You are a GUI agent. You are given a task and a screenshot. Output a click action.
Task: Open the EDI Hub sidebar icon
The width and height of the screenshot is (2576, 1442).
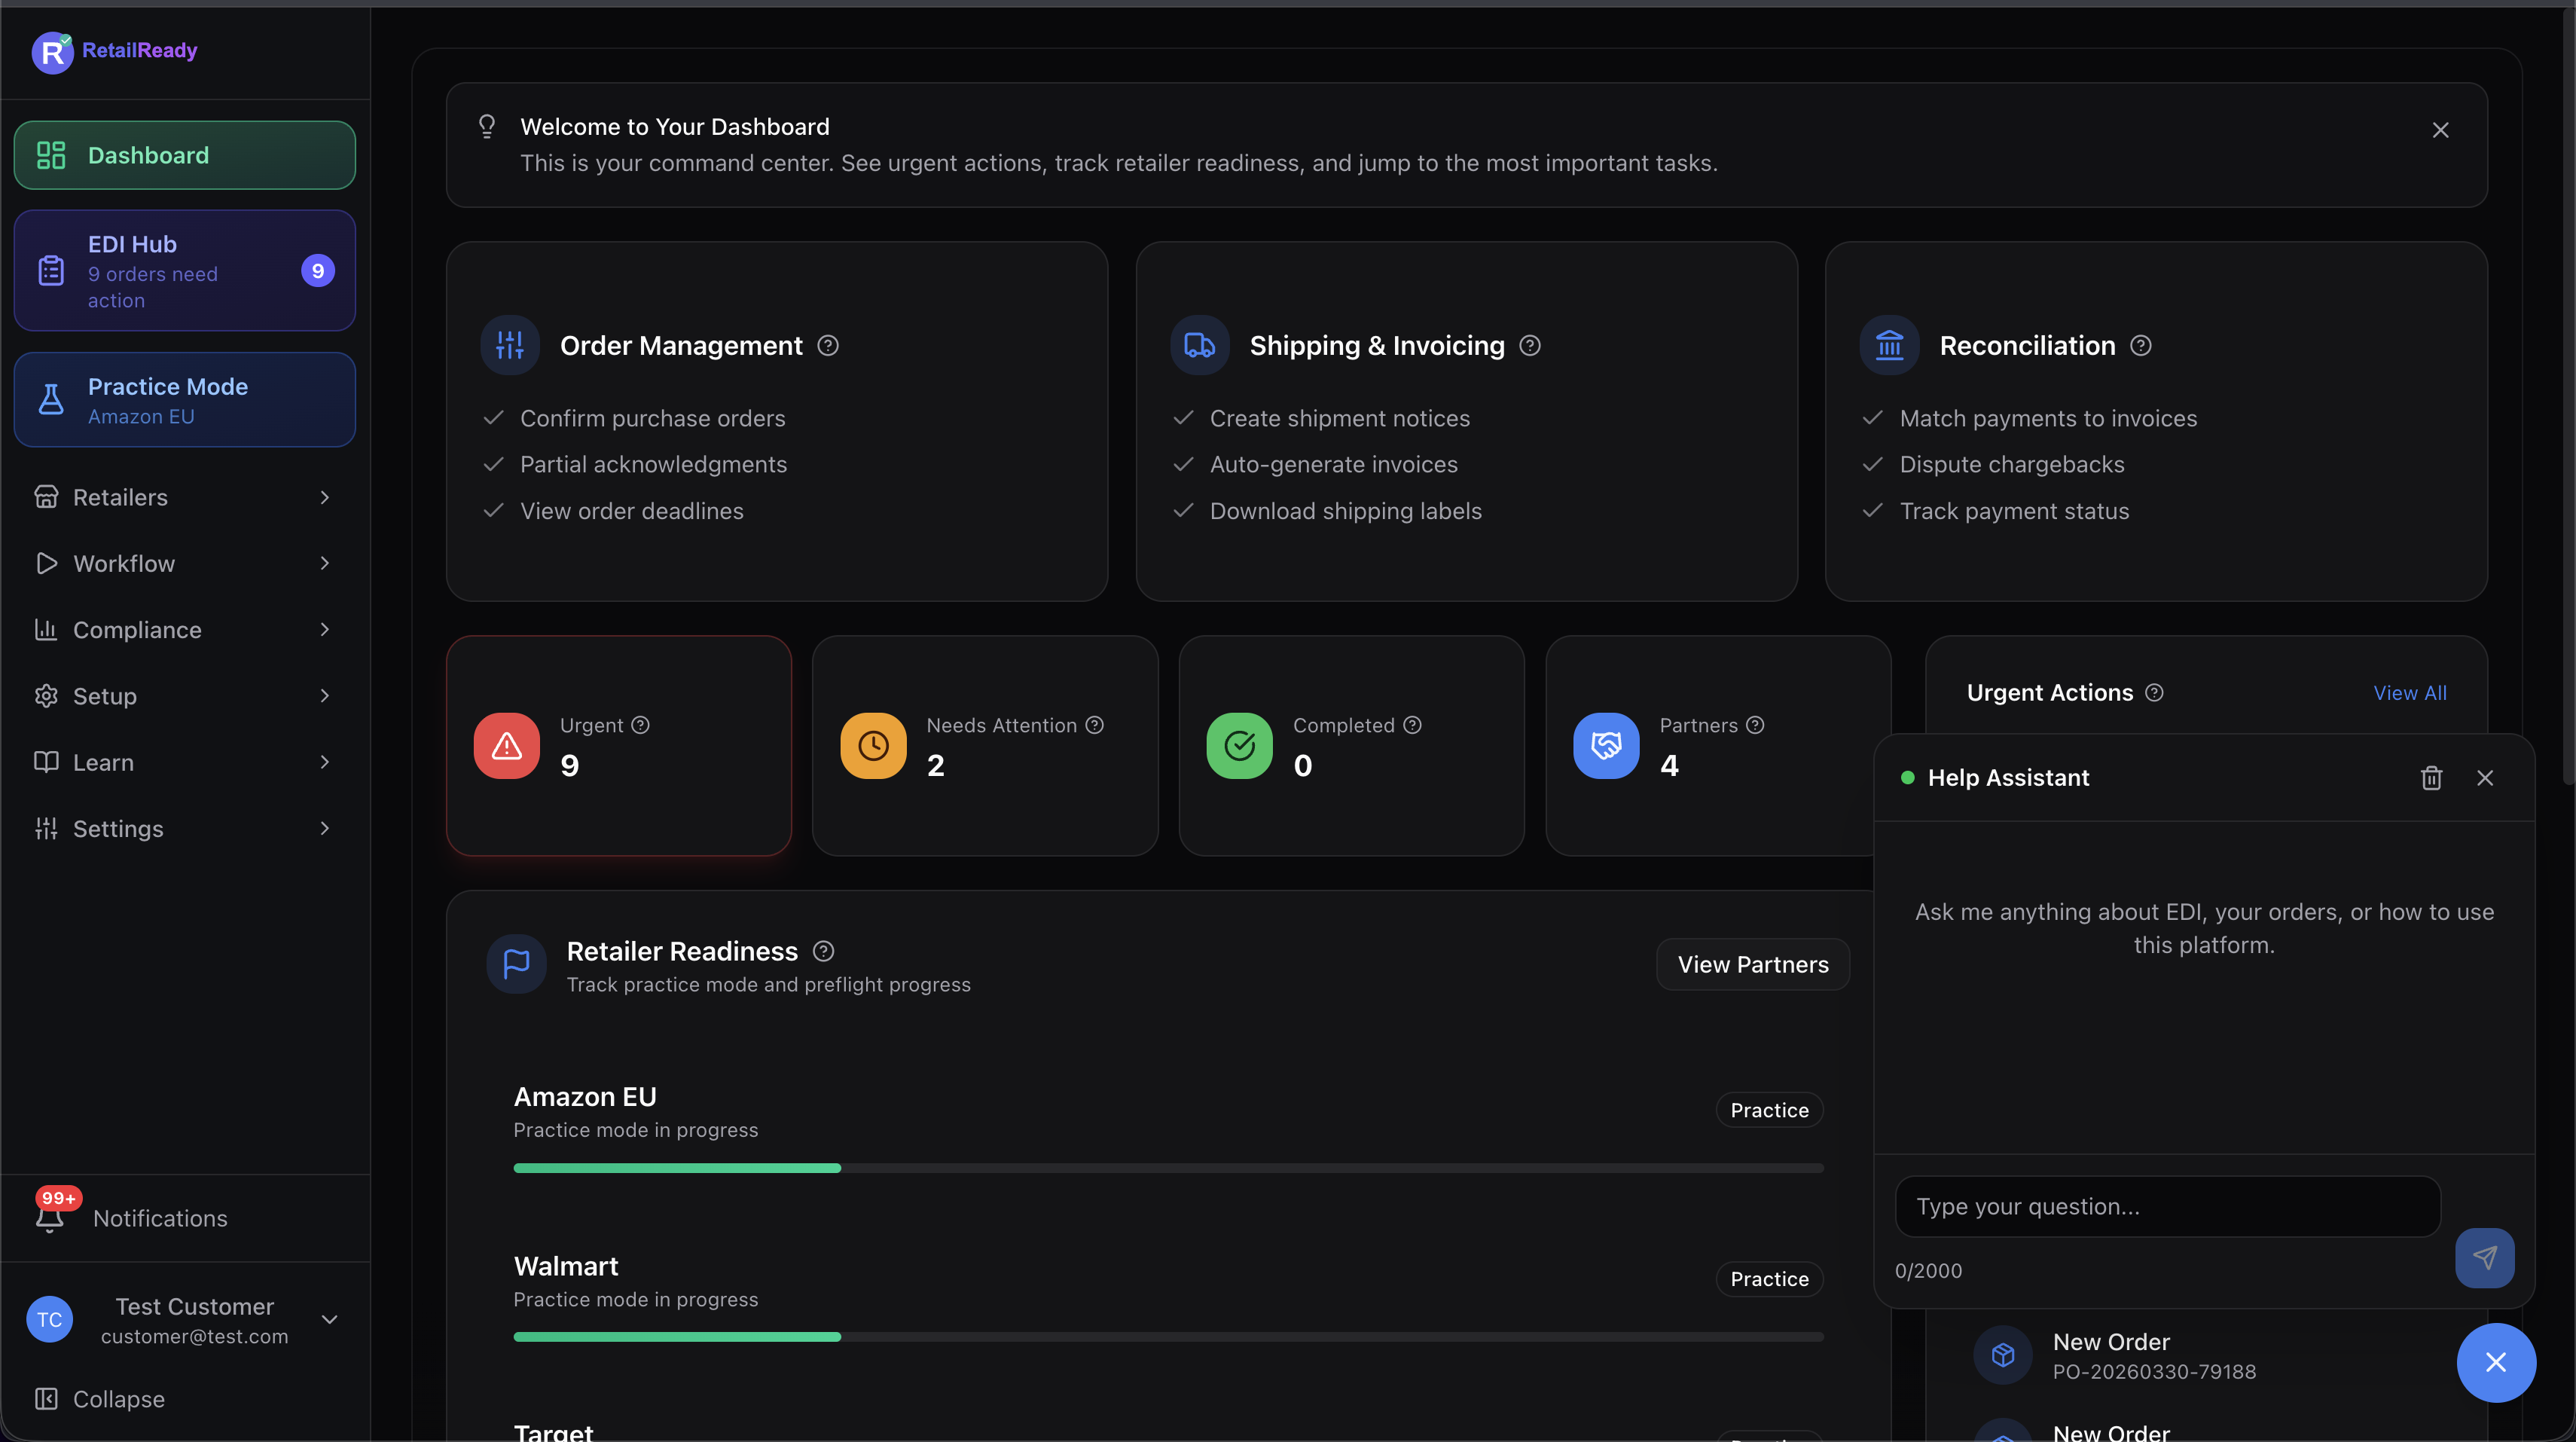click(49, 269)
